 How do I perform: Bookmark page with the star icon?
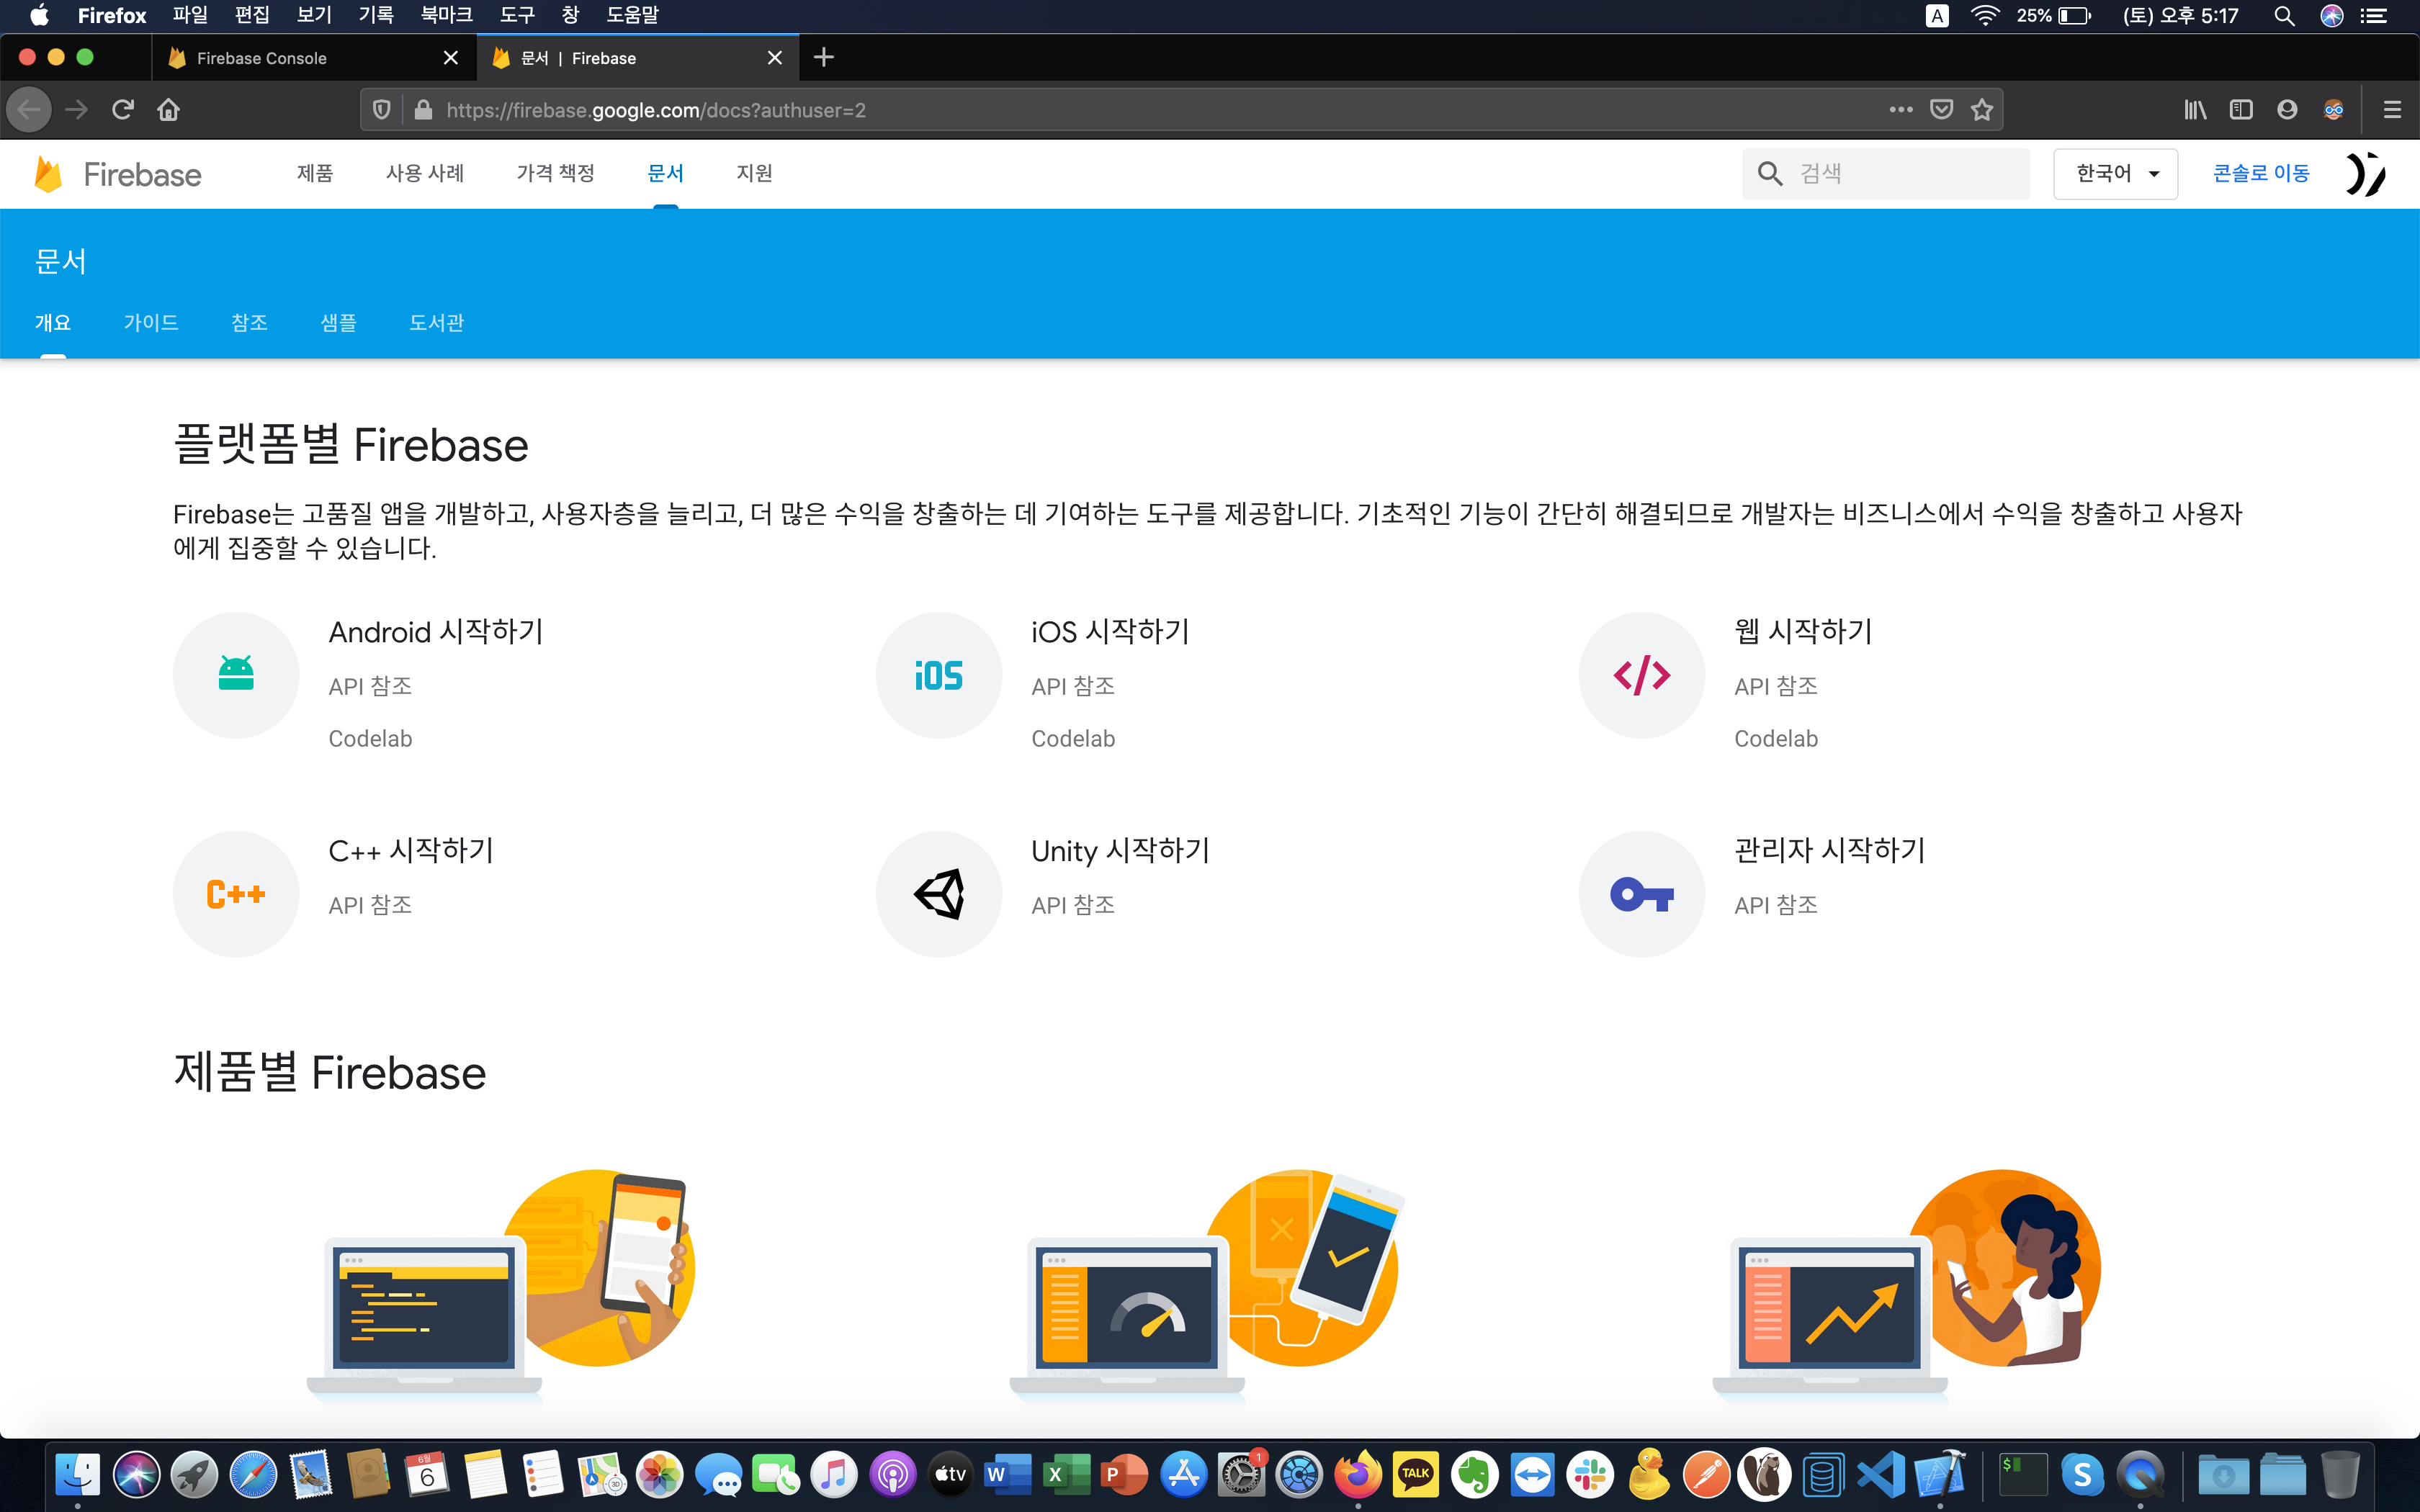tap(1982, 110)
